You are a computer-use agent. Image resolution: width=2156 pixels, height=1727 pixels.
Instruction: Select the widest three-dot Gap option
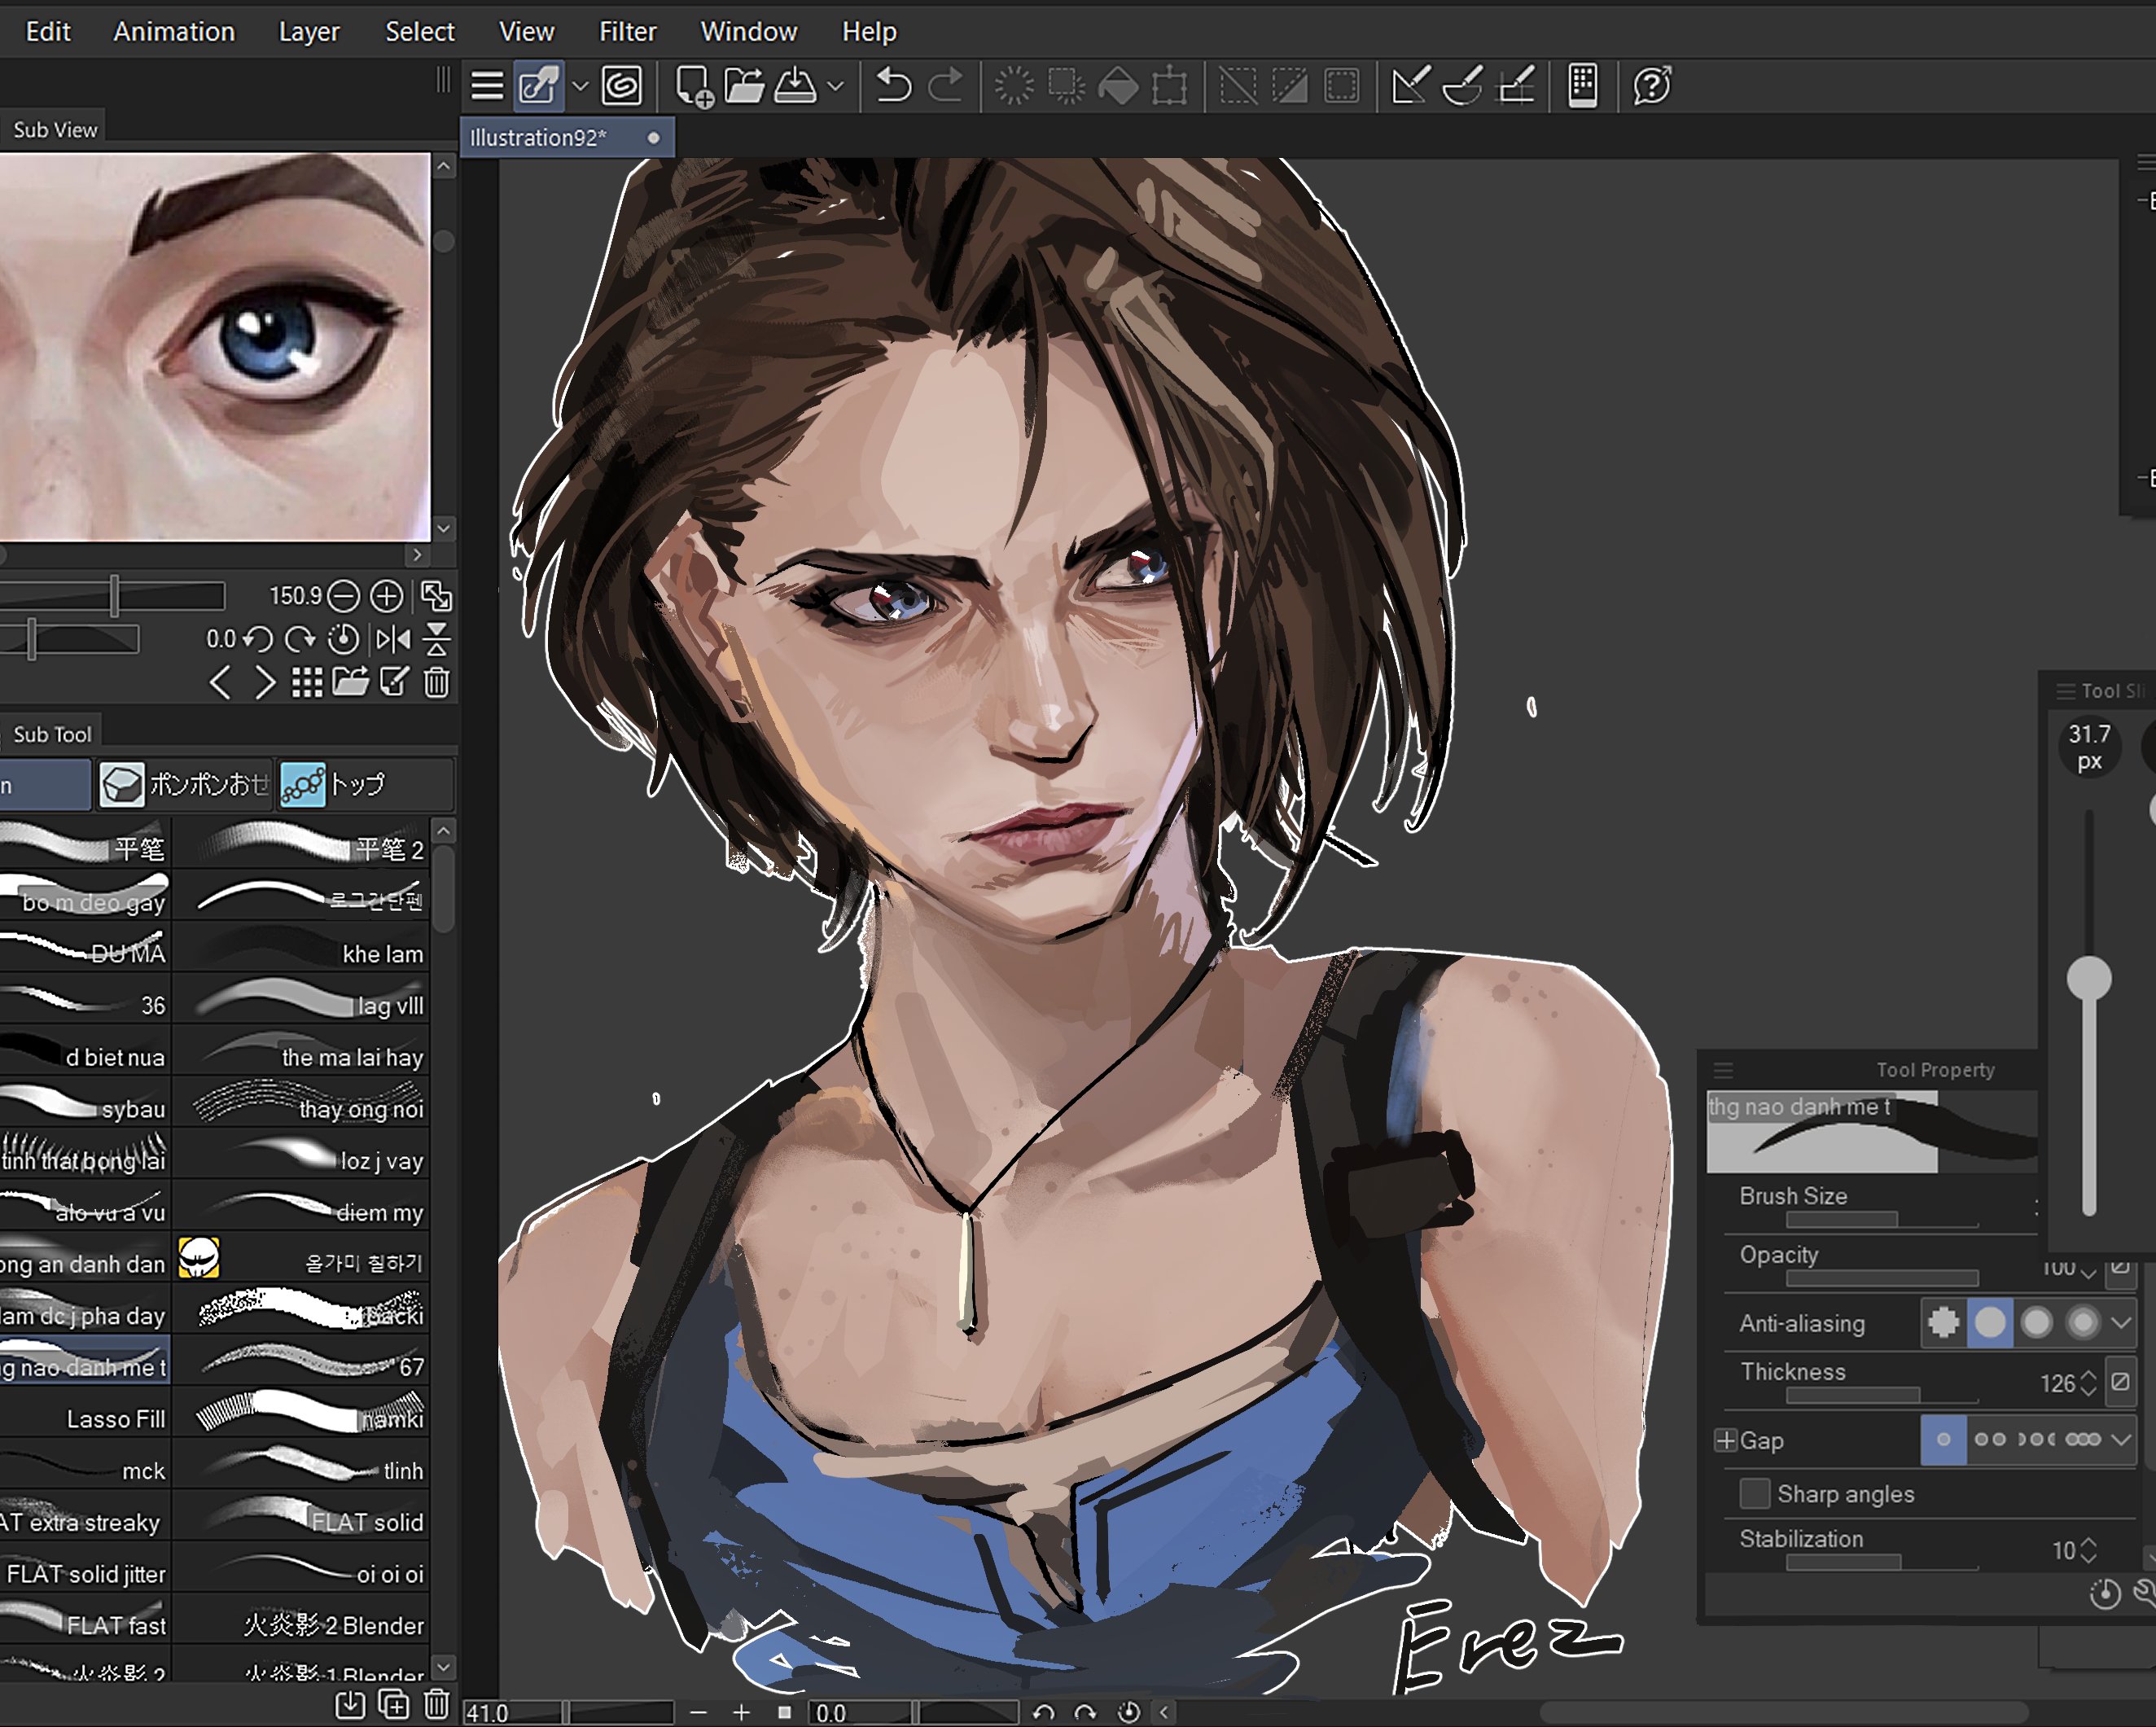click(x=2083, y=1440)
